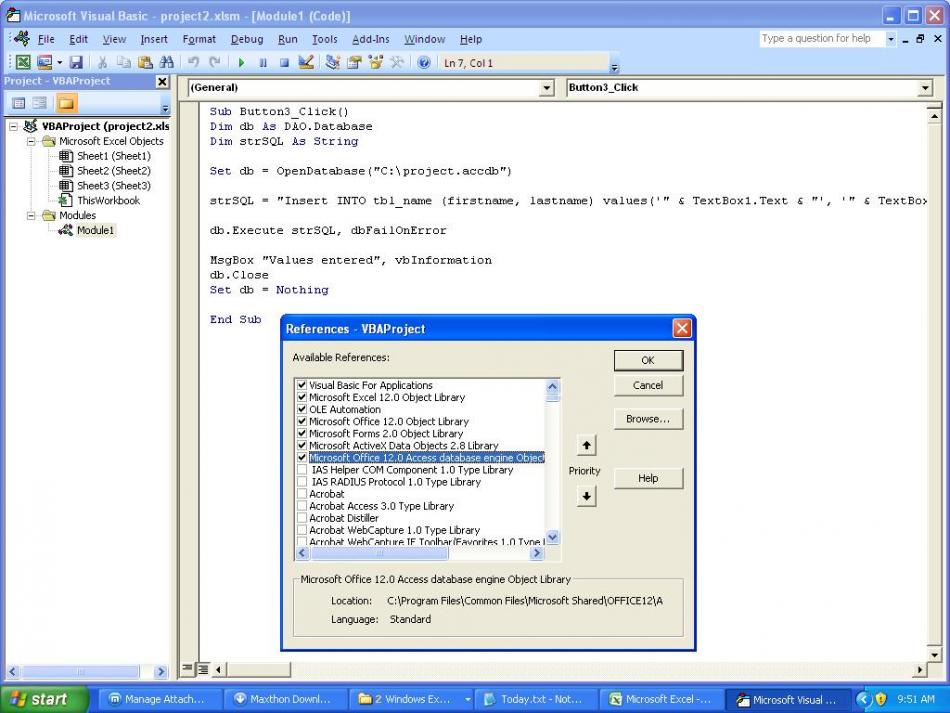
Task: Click the Reset stop icon
Action: click(x=284, y=62)
